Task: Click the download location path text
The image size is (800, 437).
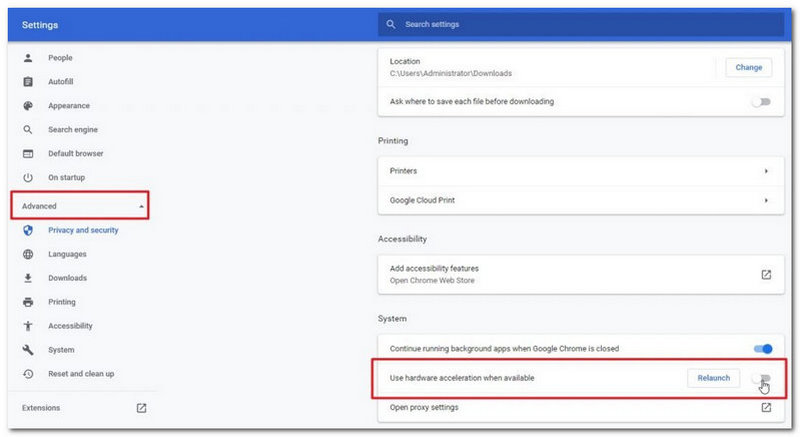Action: [x=451, y=73]
